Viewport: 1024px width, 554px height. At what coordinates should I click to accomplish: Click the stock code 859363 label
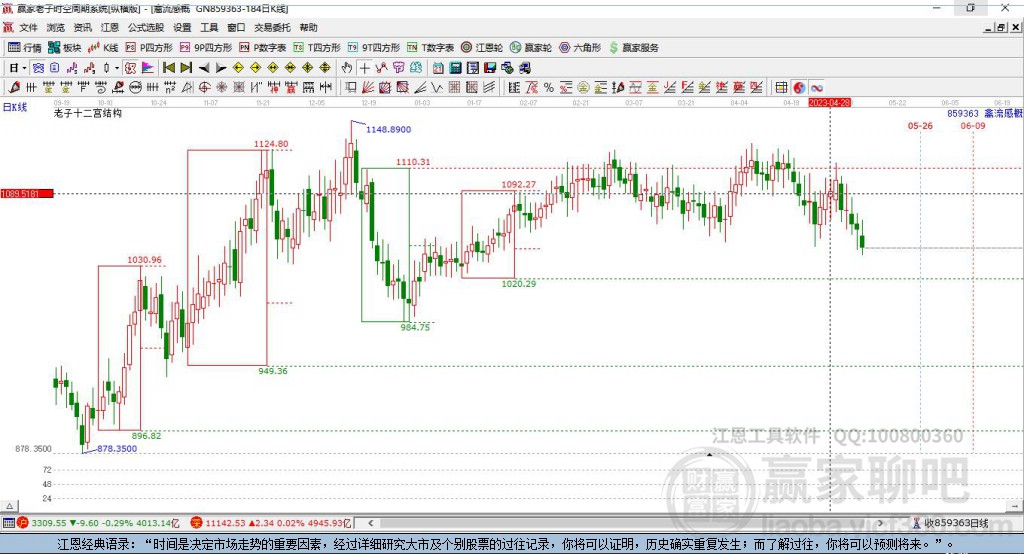click(x=963, y=113)
